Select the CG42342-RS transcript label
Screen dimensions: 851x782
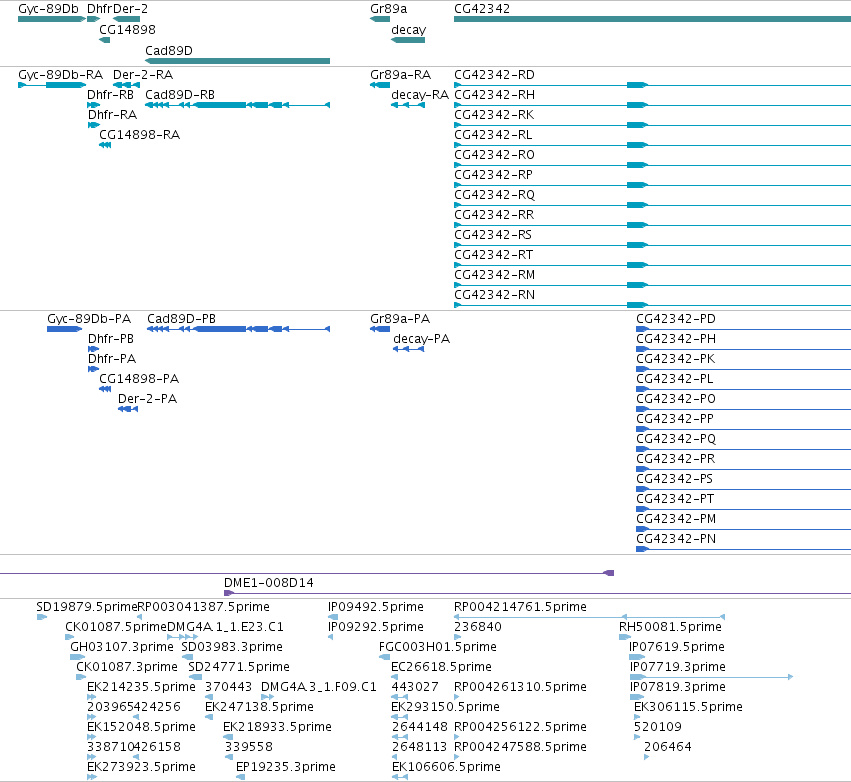[x=493, y=234]
